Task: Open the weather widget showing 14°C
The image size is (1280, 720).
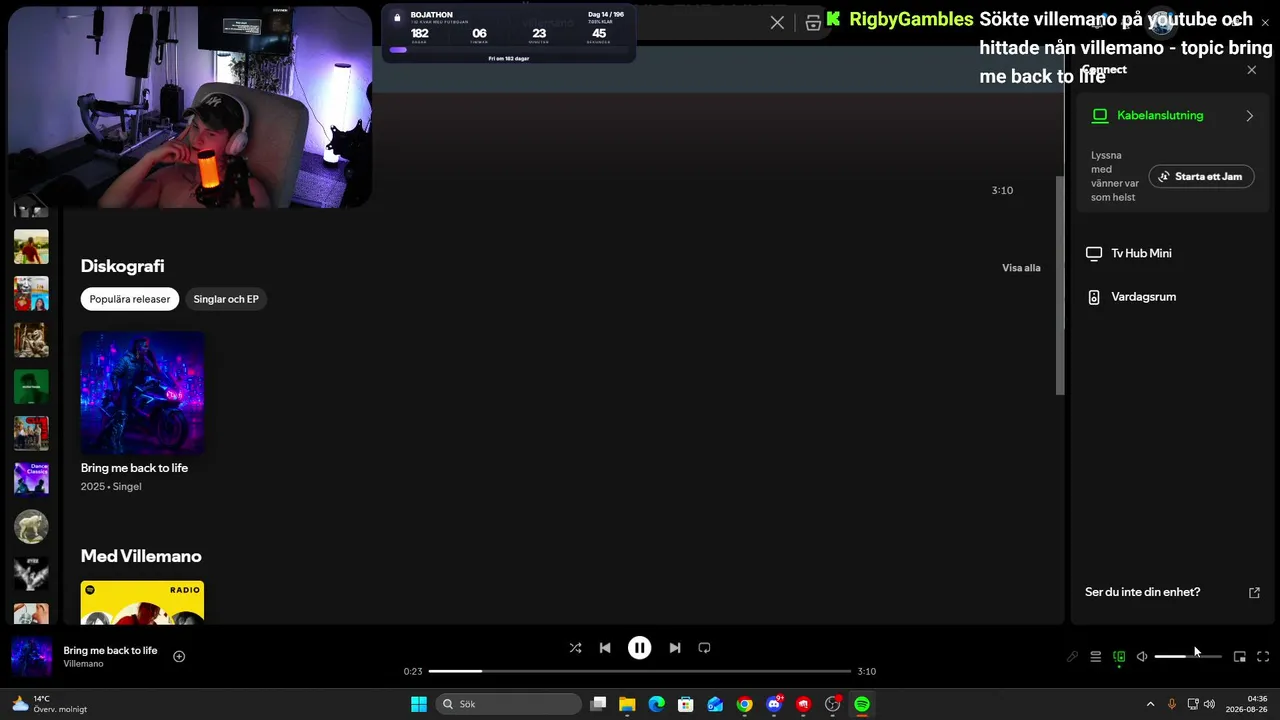Action: [48, 704]
